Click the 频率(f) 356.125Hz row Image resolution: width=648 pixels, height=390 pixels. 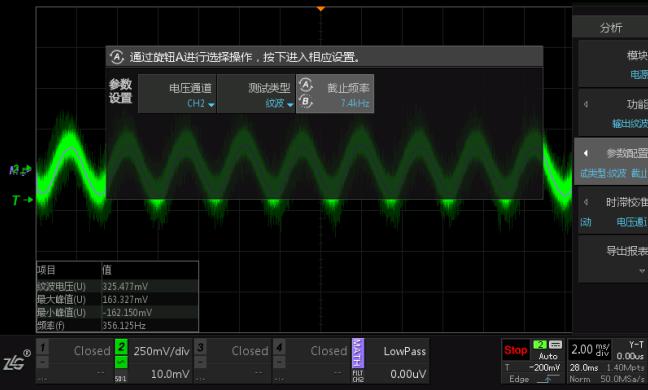pyautogui.click(x=117, y=326)
